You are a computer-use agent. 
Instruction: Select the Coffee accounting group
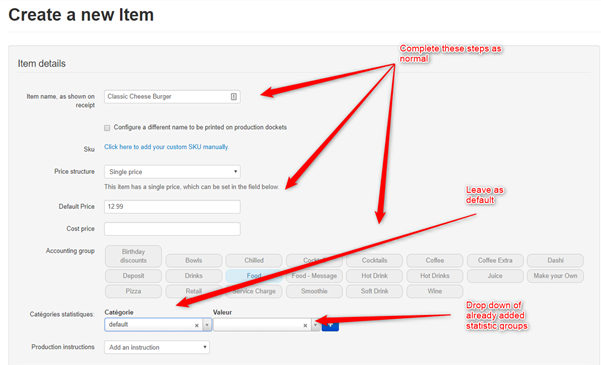point(435,260)
